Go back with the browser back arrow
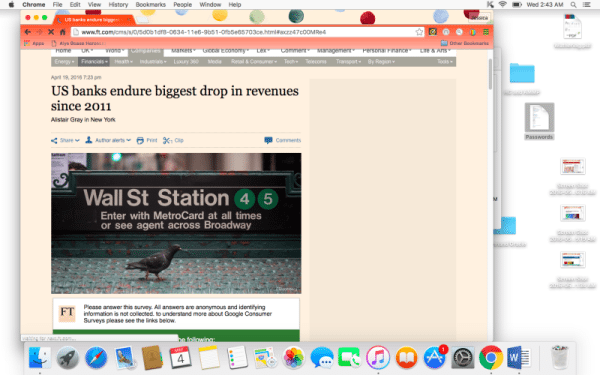Image resolution: width=600 pixels, height=375 pixels. (27, 32)
